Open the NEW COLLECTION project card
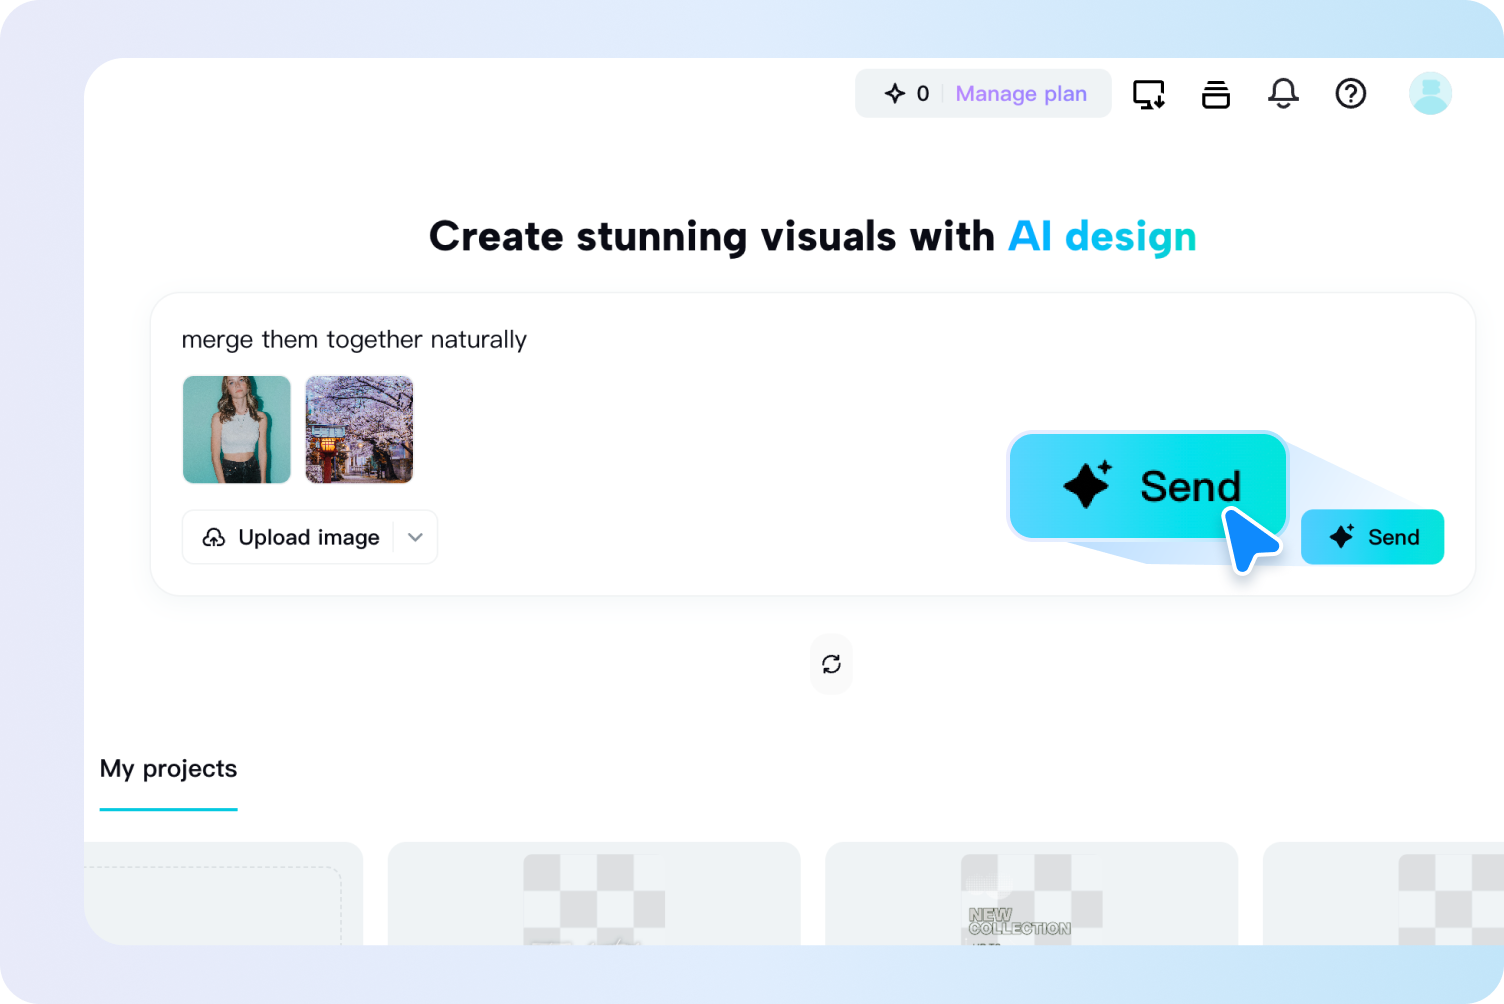The width and height of the screenshot is (1504, 1004). (1031, 895)
